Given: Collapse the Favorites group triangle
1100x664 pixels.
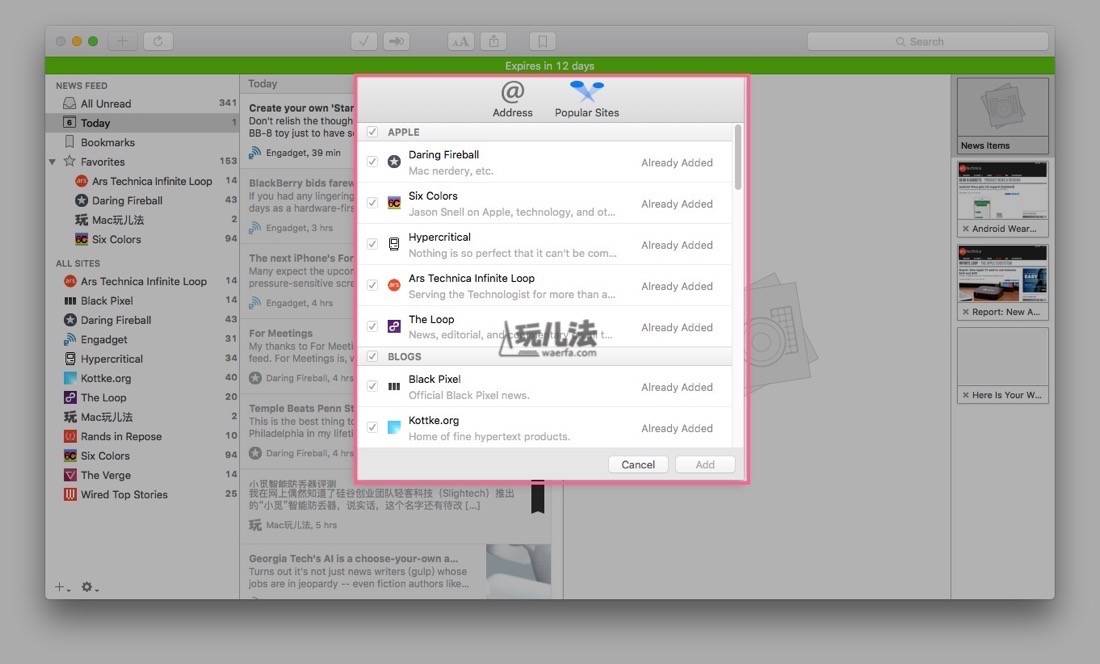Looking at the screenshot, I should pos(52,162).
